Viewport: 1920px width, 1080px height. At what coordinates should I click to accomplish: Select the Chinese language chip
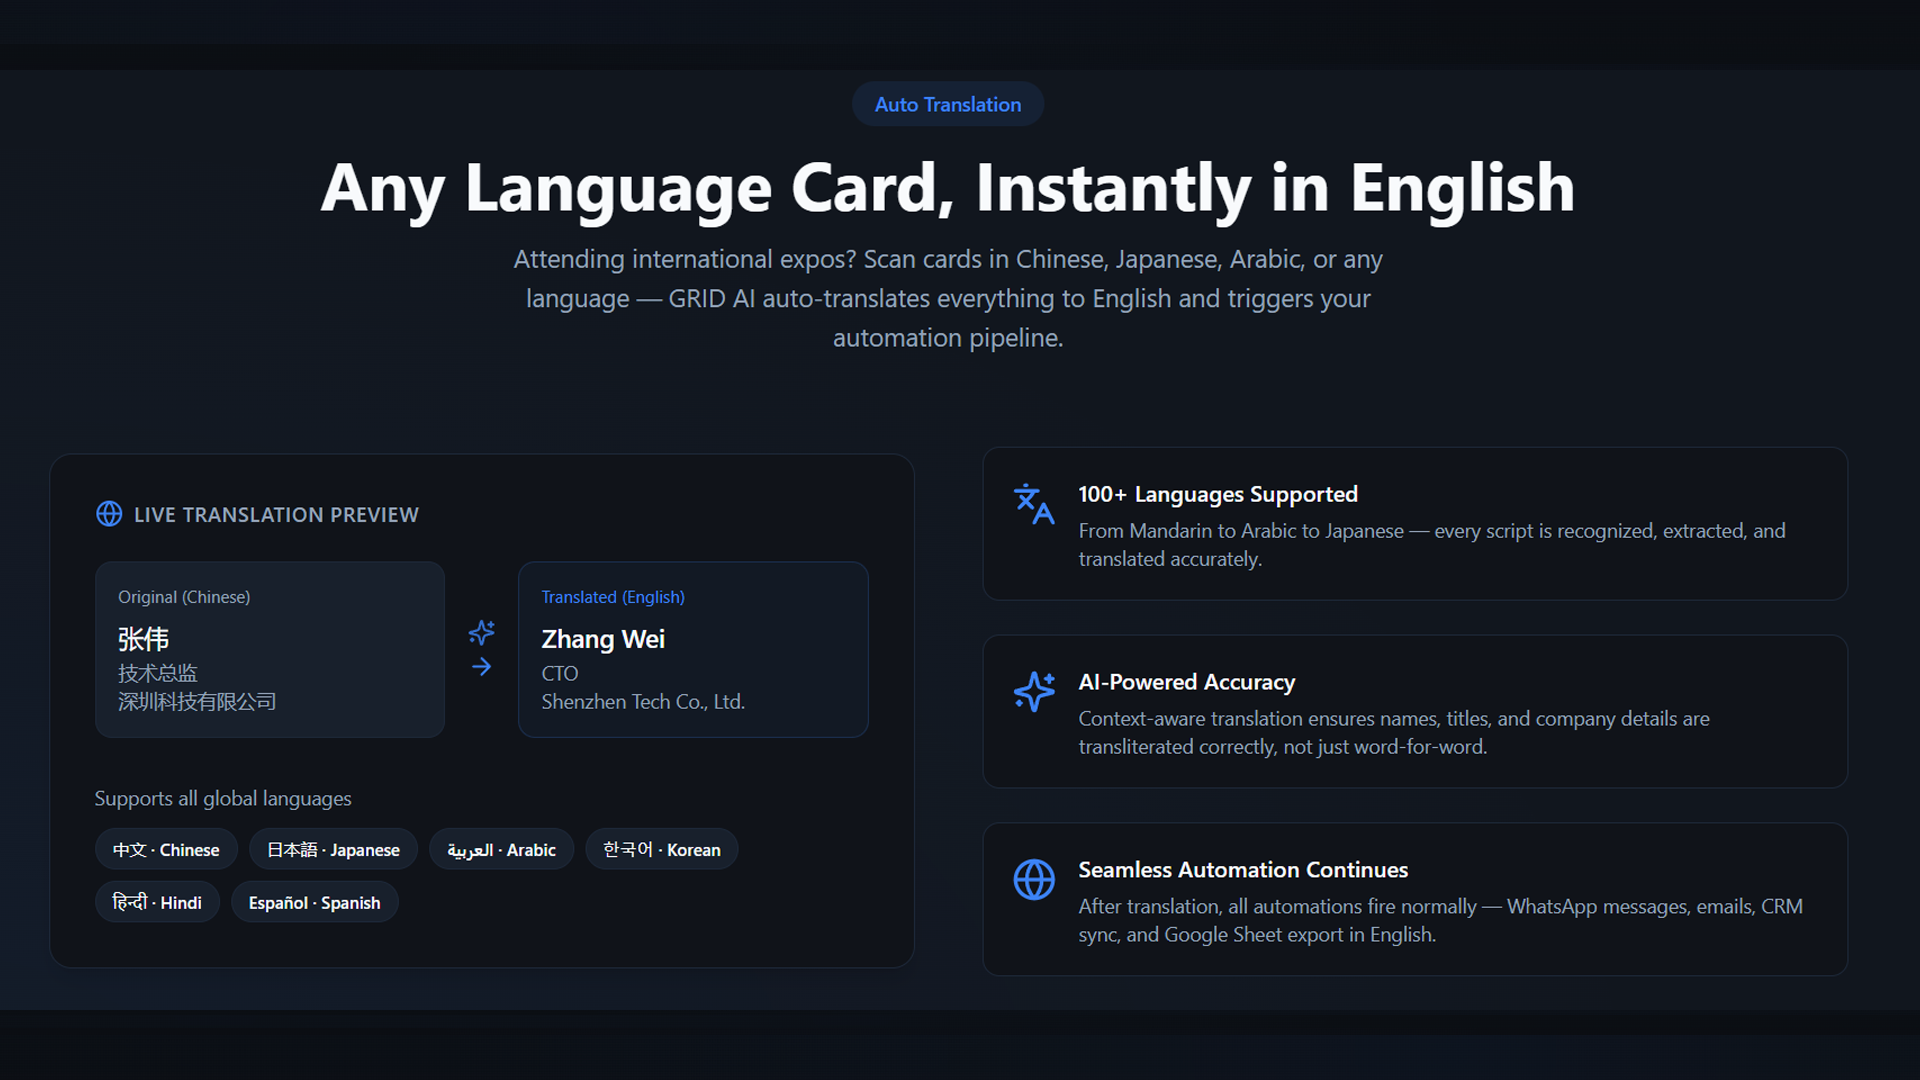pos(166,849)
